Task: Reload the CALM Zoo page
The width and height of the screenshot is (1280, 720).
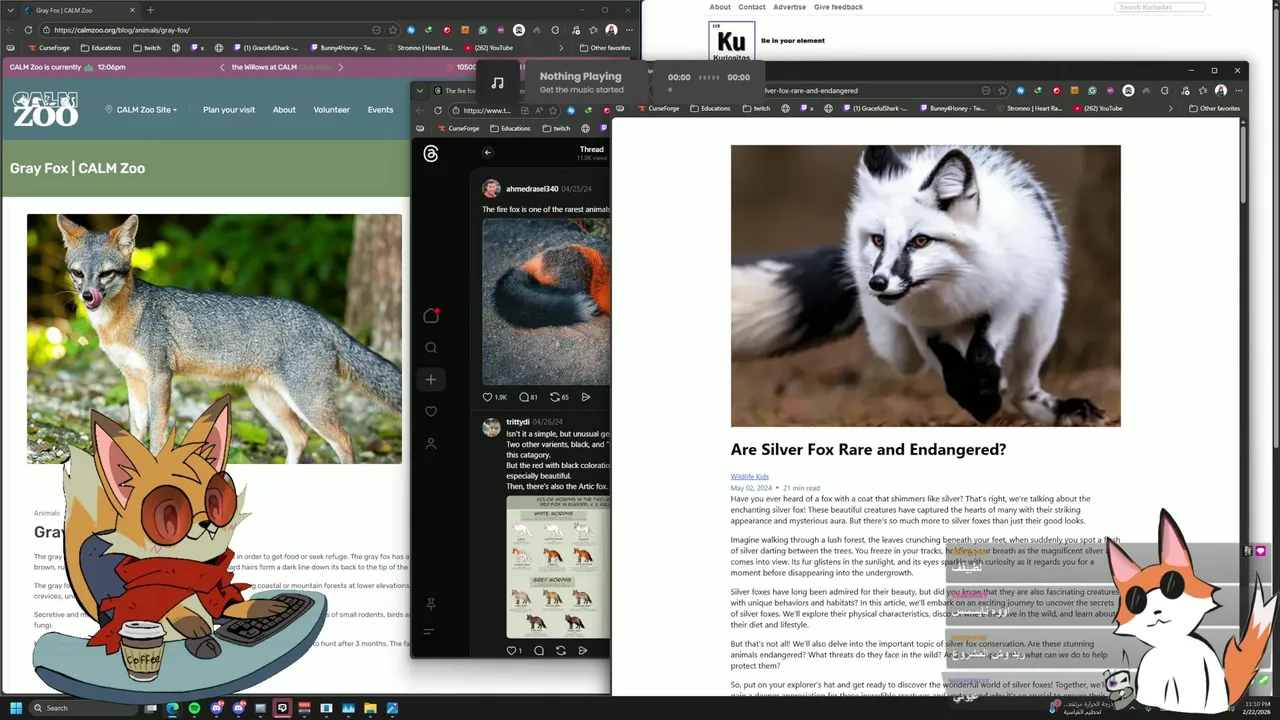Action: point(28,30)
